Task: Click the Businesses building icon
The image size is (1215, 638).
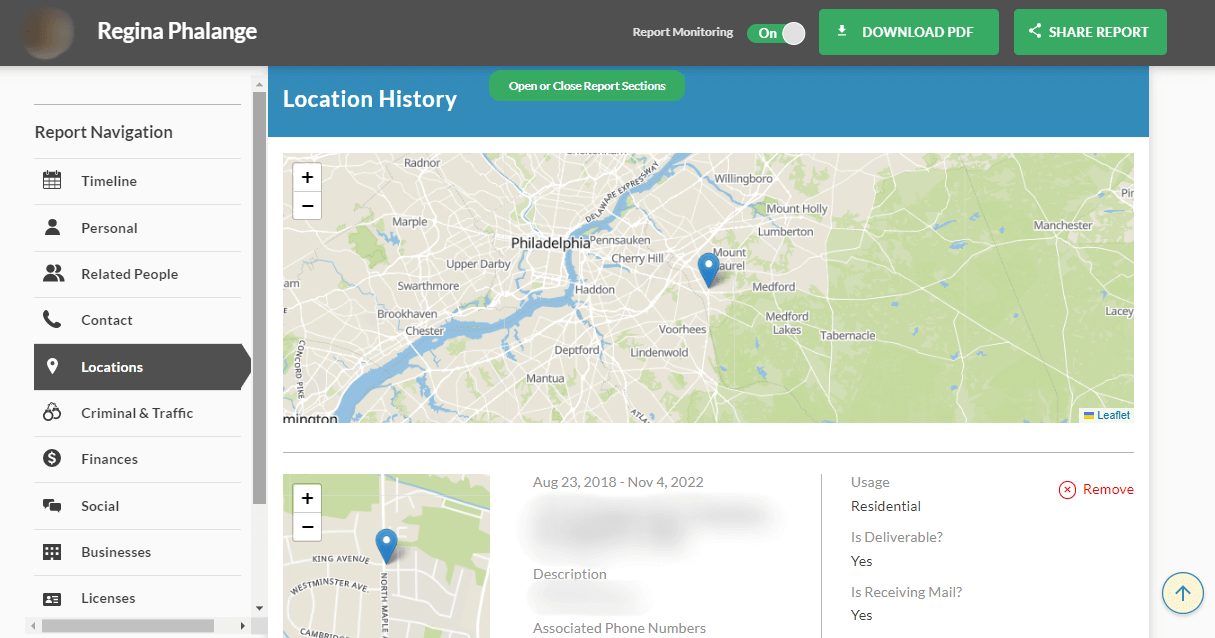Action: pyautogui.click(x=53, y=552)
